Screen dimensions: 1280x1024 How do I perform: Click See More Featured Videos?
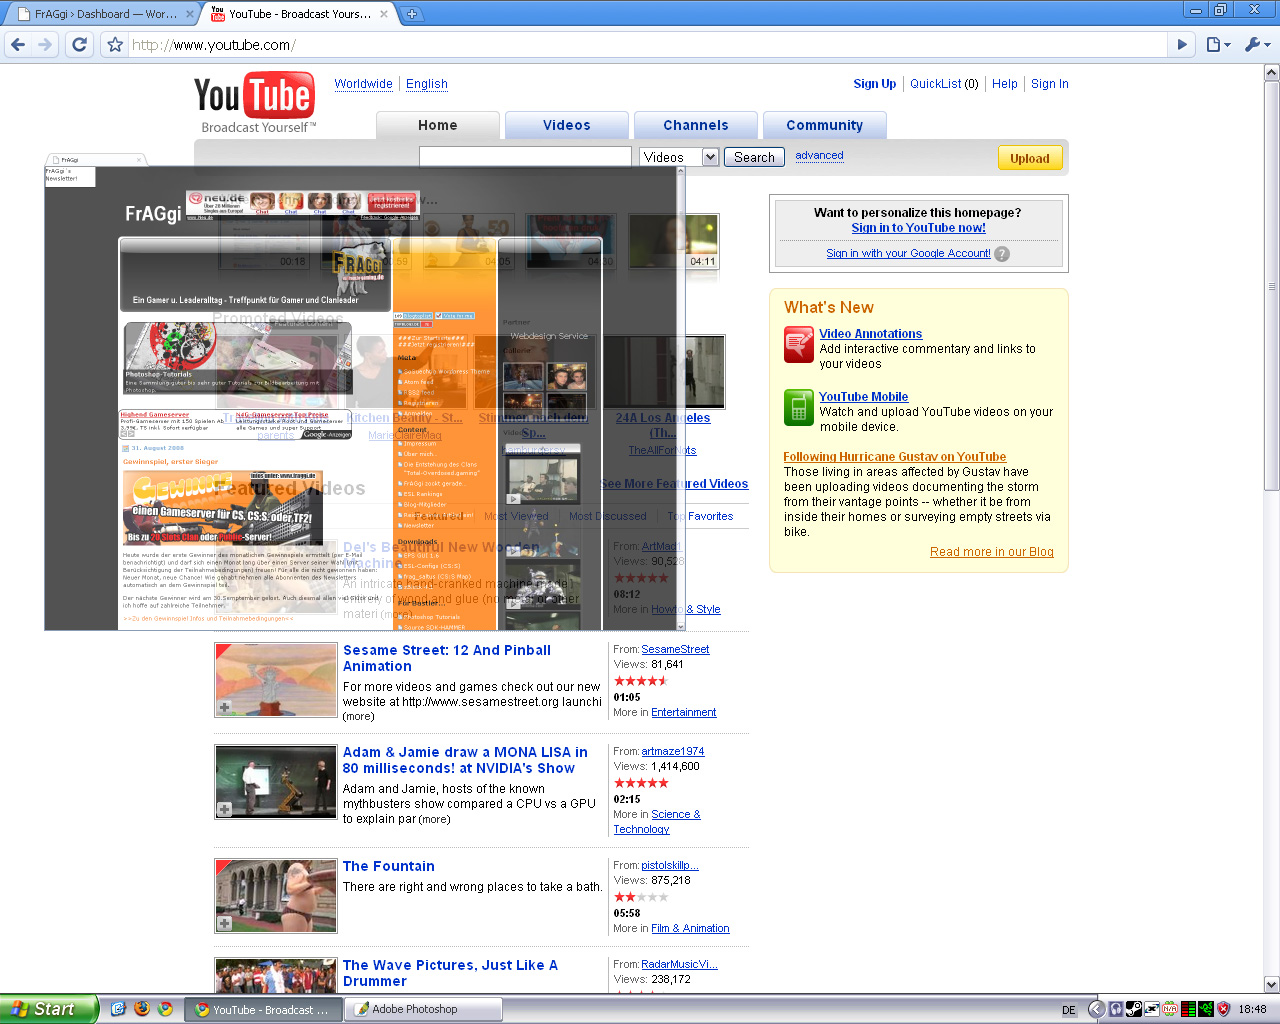point(674,484)
